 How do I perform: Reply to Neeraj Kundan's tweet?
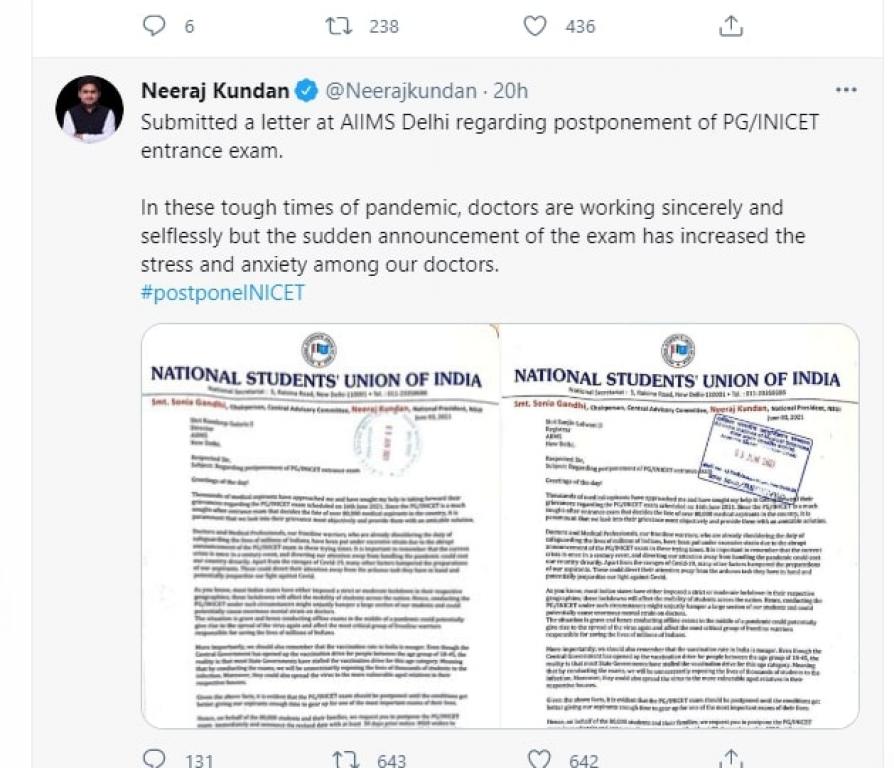click(154, 759)
